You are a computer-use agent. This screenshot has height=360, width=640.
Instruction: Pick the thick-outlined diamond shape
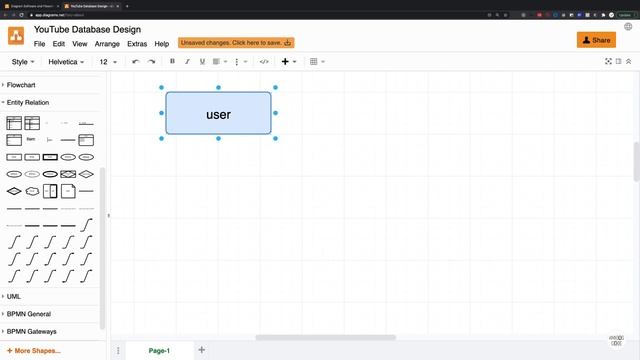[14, 191]
